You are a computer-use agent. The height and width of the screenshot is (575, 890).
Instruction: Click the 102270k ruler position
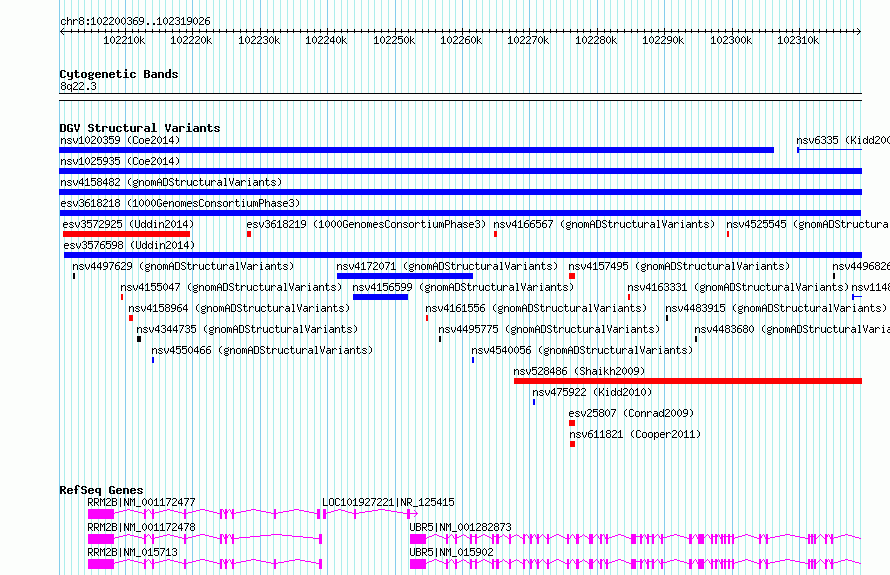pyautogui.click(x=528, y=40)
